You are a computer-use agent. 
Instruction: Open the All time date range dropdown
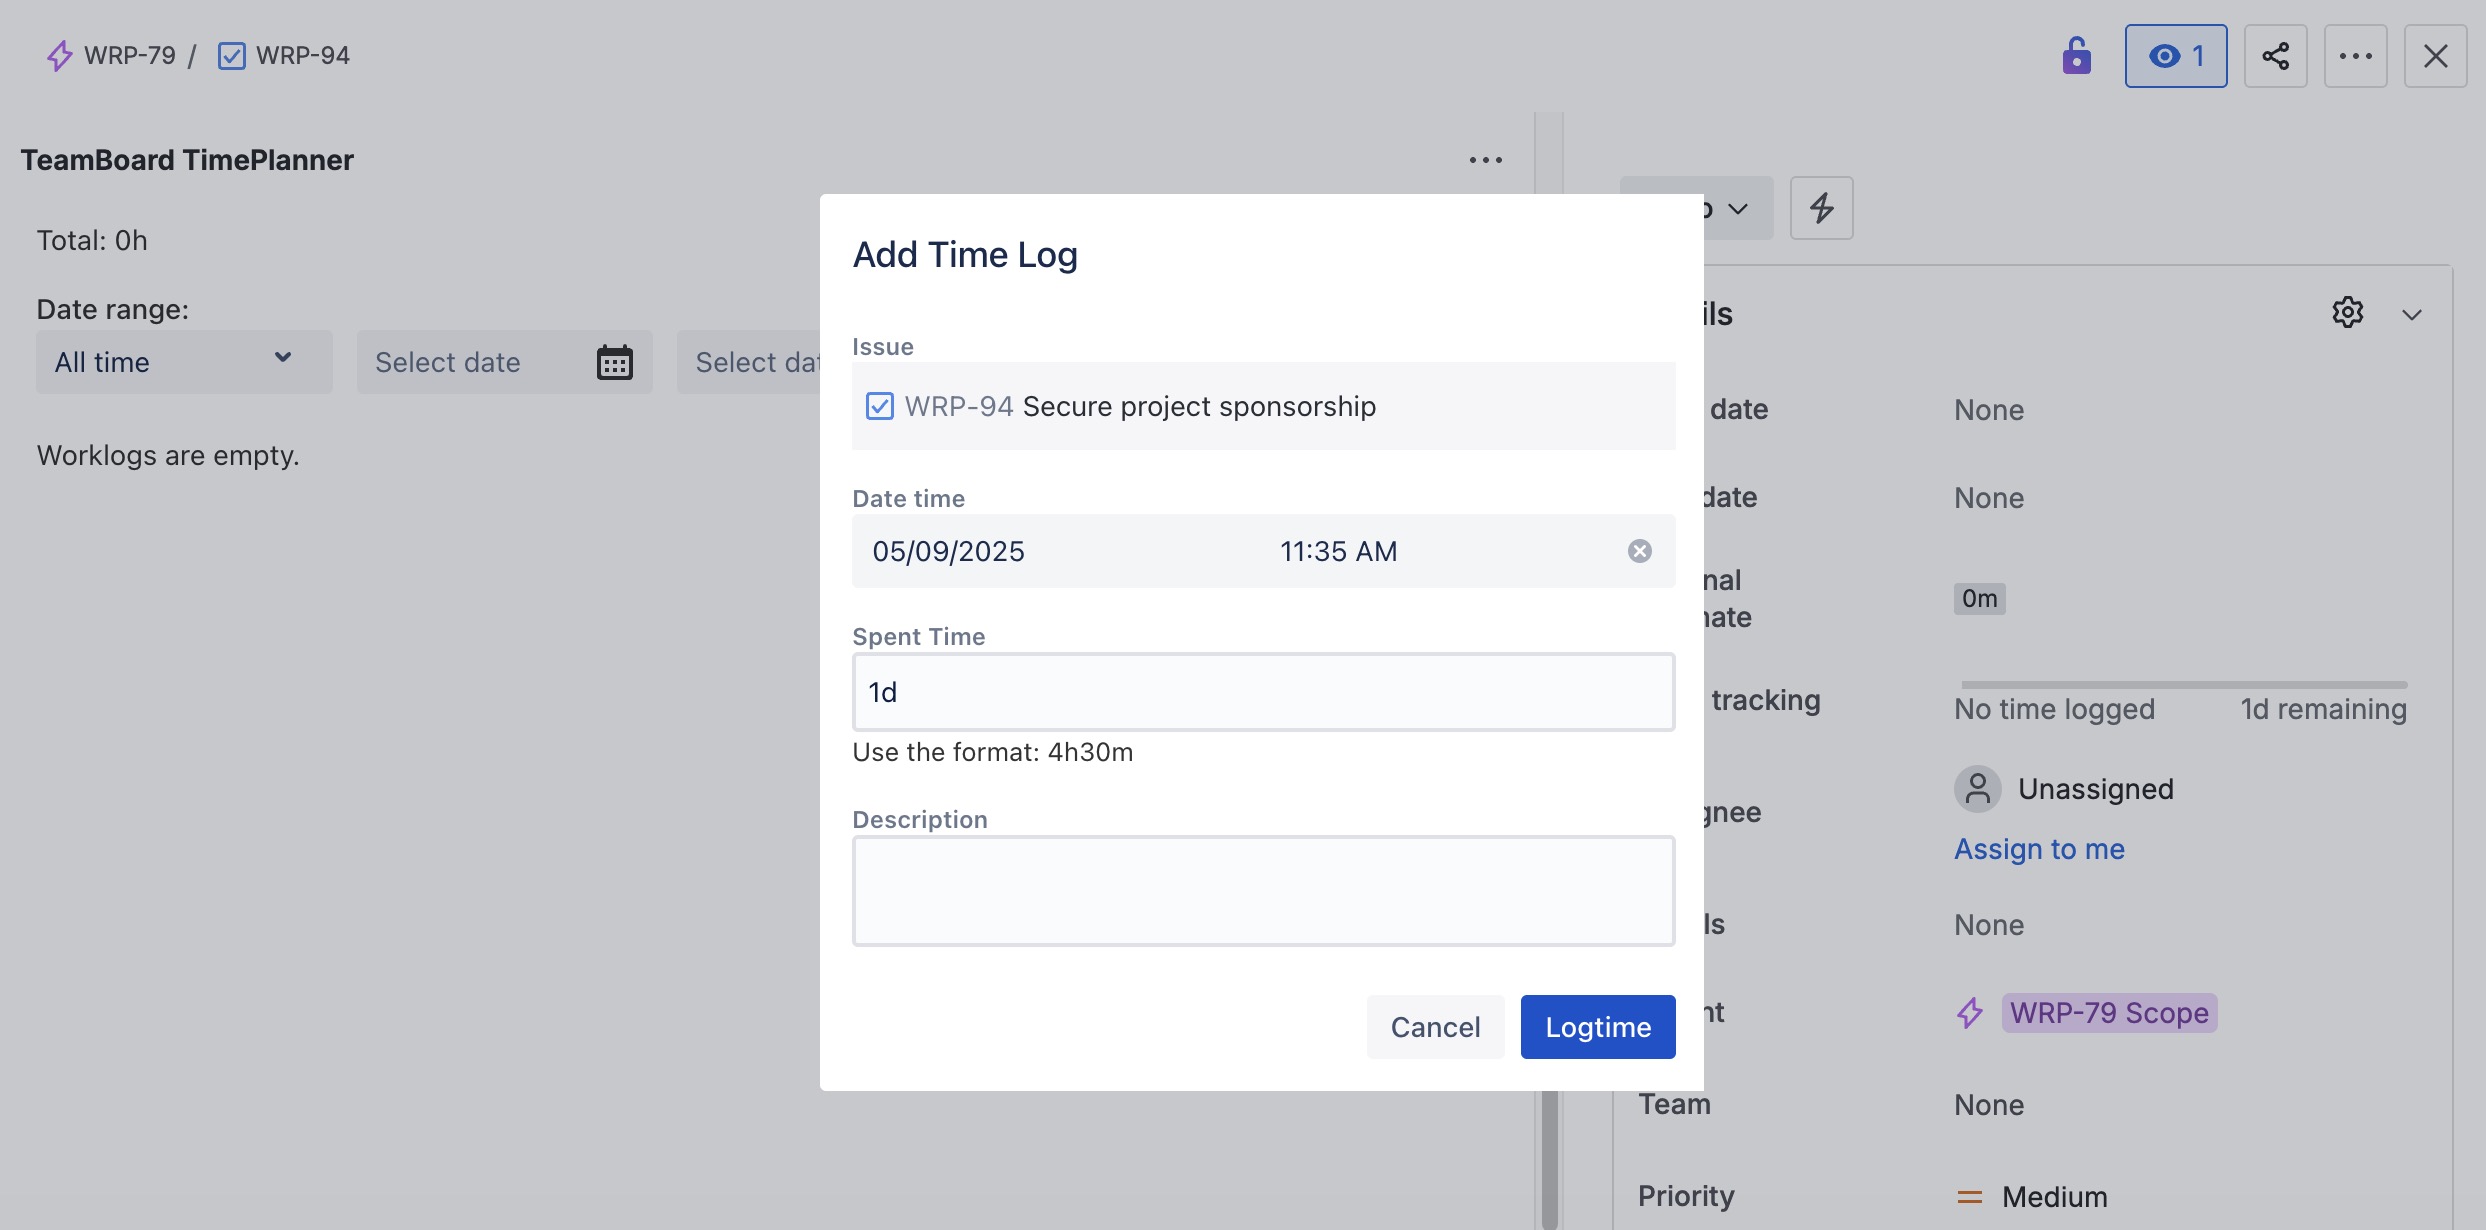pos(184,362)
